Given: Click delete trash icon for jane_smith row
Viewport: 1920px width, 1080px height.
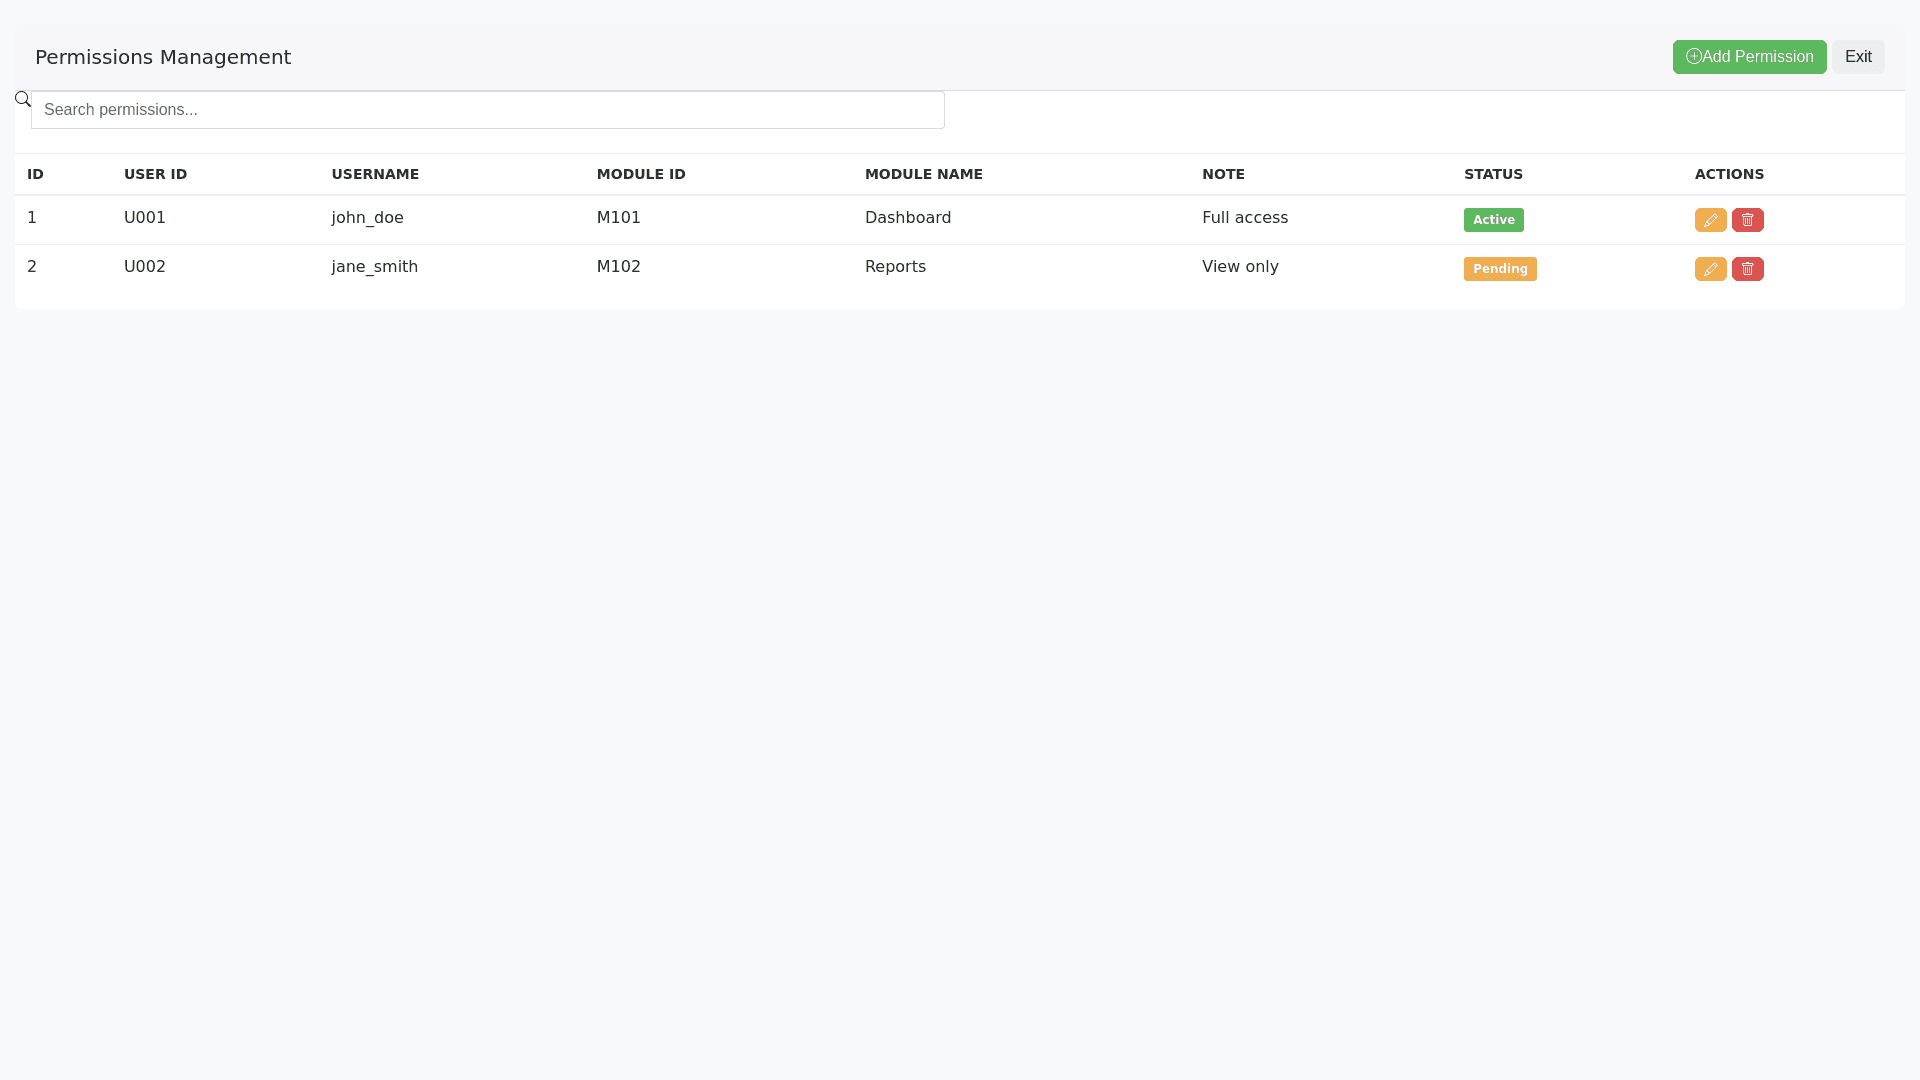Looking at the screenshot, I should pos(1747,269).
